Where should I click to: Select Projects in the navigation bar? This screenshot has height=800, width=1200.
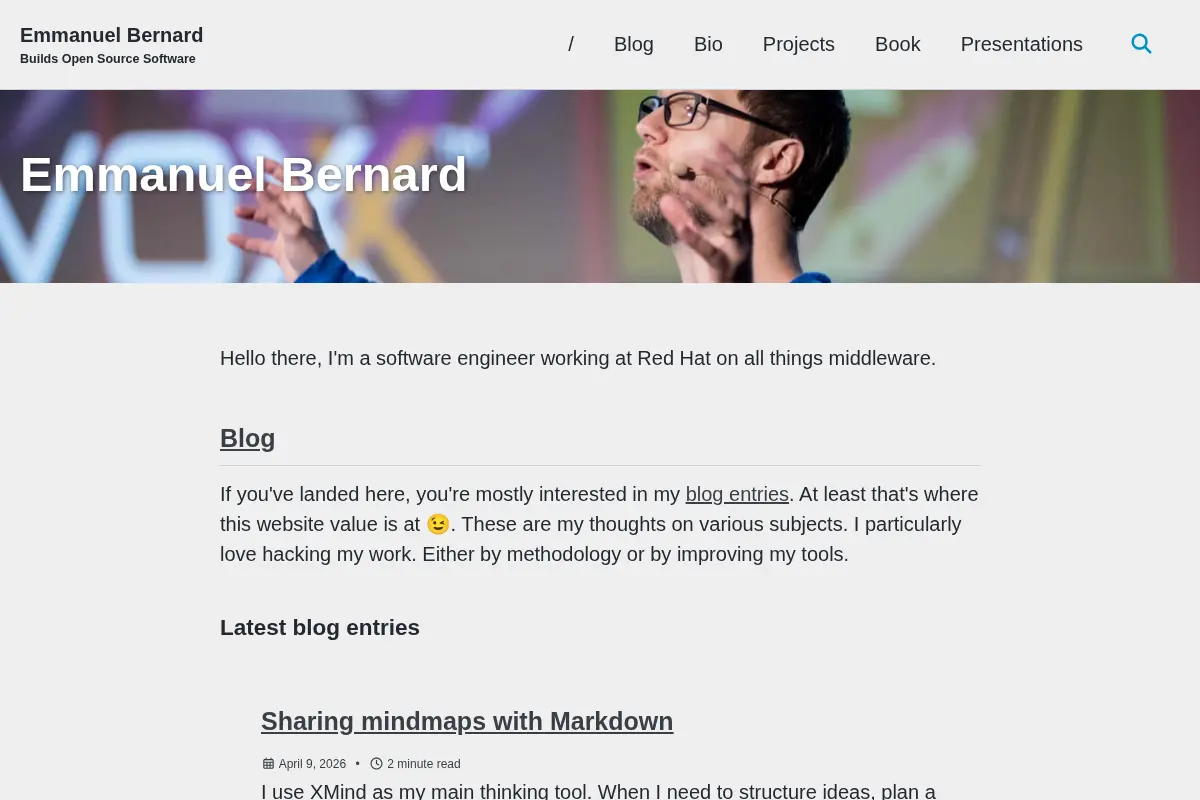[x=799, y=44]
